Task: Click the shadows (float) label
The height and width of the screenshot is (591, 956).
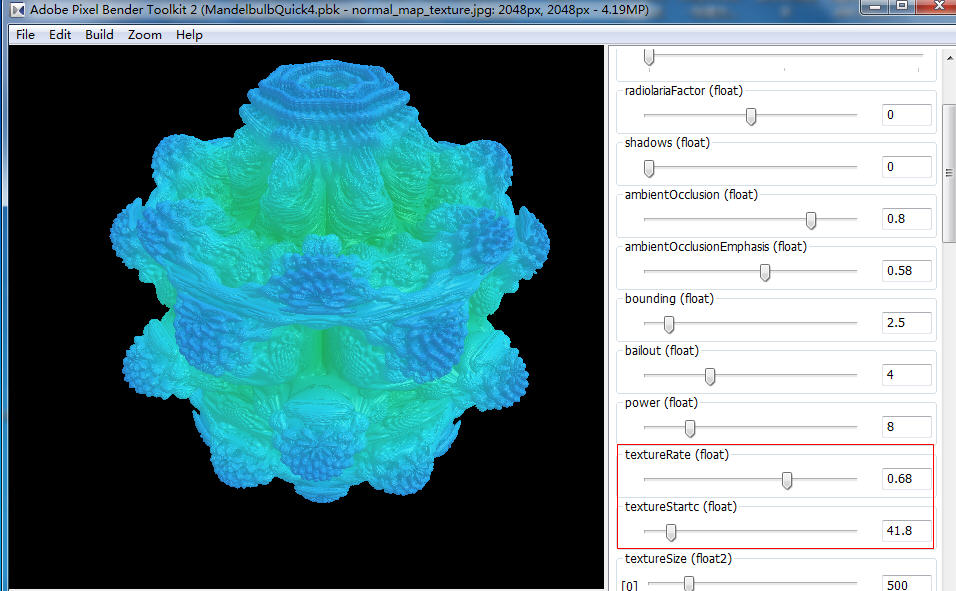Action: click(667, 143)
